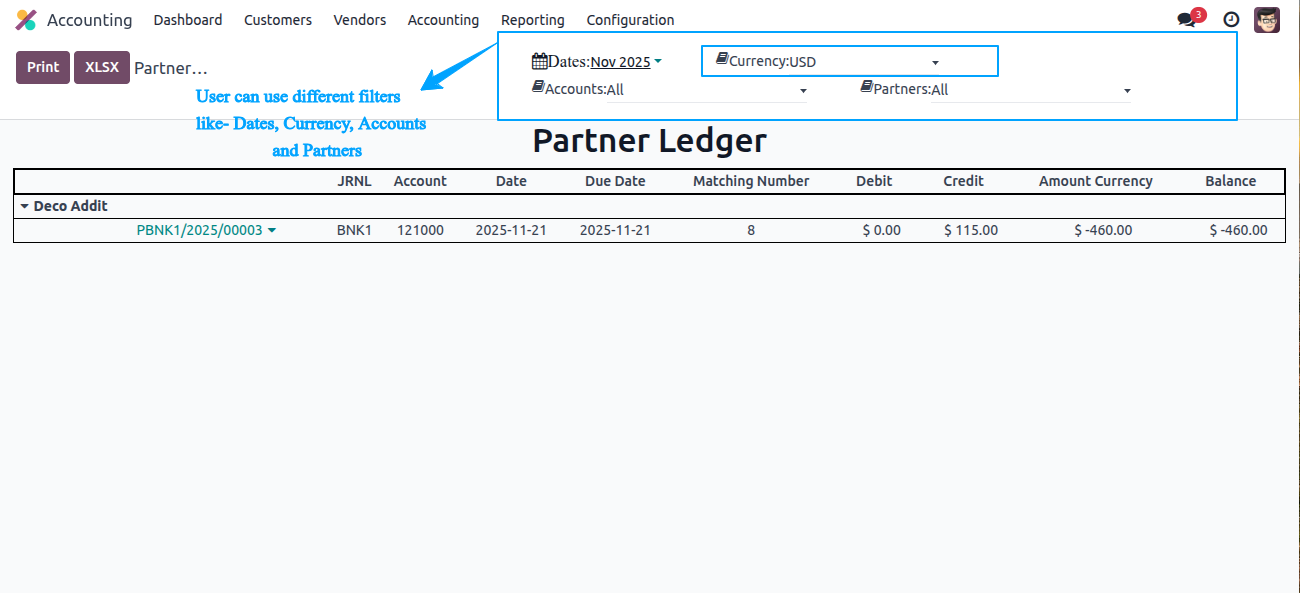Click the book icon beside Currency
The height and width of the screenshot is (593, 1300).
coord(722,60)
